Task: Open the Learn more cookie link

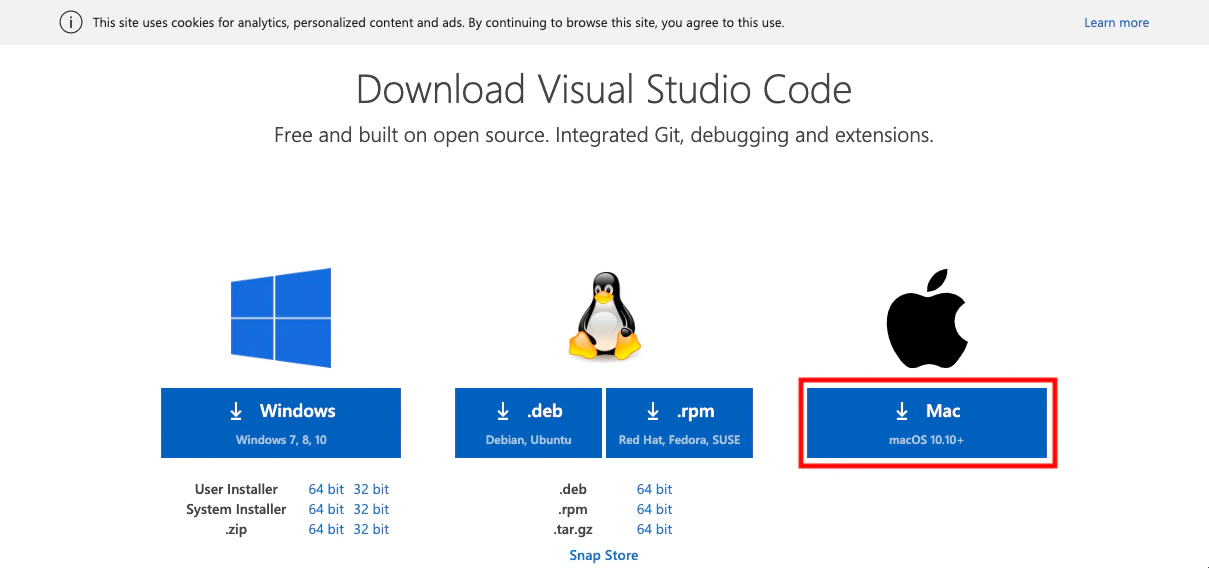Action: 1116,22
